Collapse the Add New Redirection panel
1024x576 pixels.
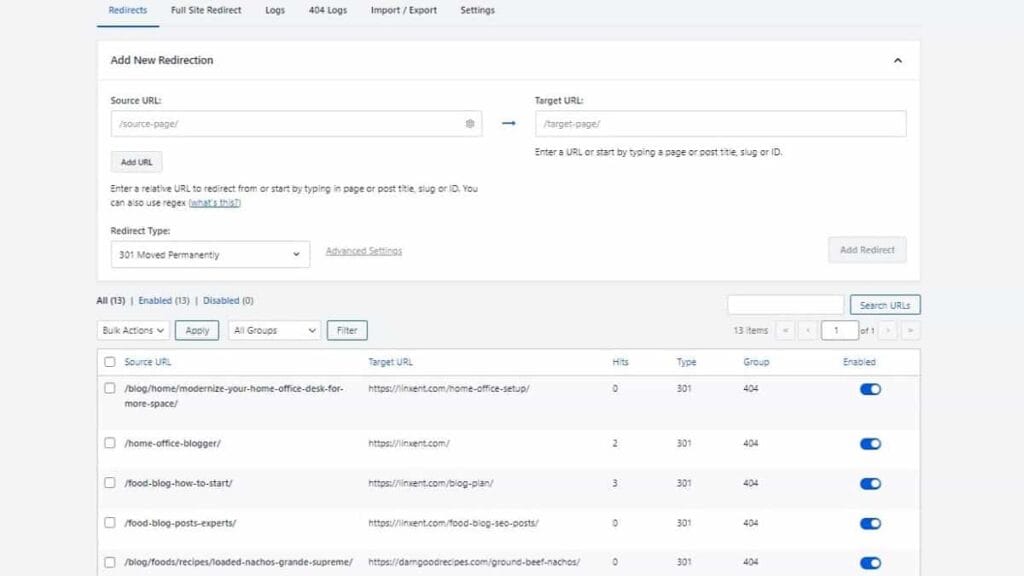(x=897, y=60)
